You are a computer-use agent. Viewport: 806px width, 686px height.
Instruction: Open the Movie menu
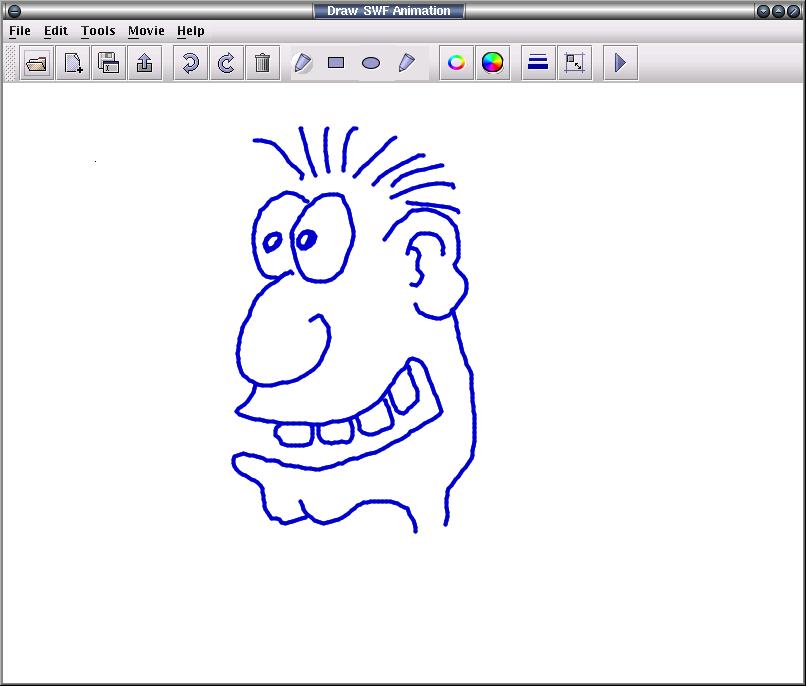click(x=146, y=31)
